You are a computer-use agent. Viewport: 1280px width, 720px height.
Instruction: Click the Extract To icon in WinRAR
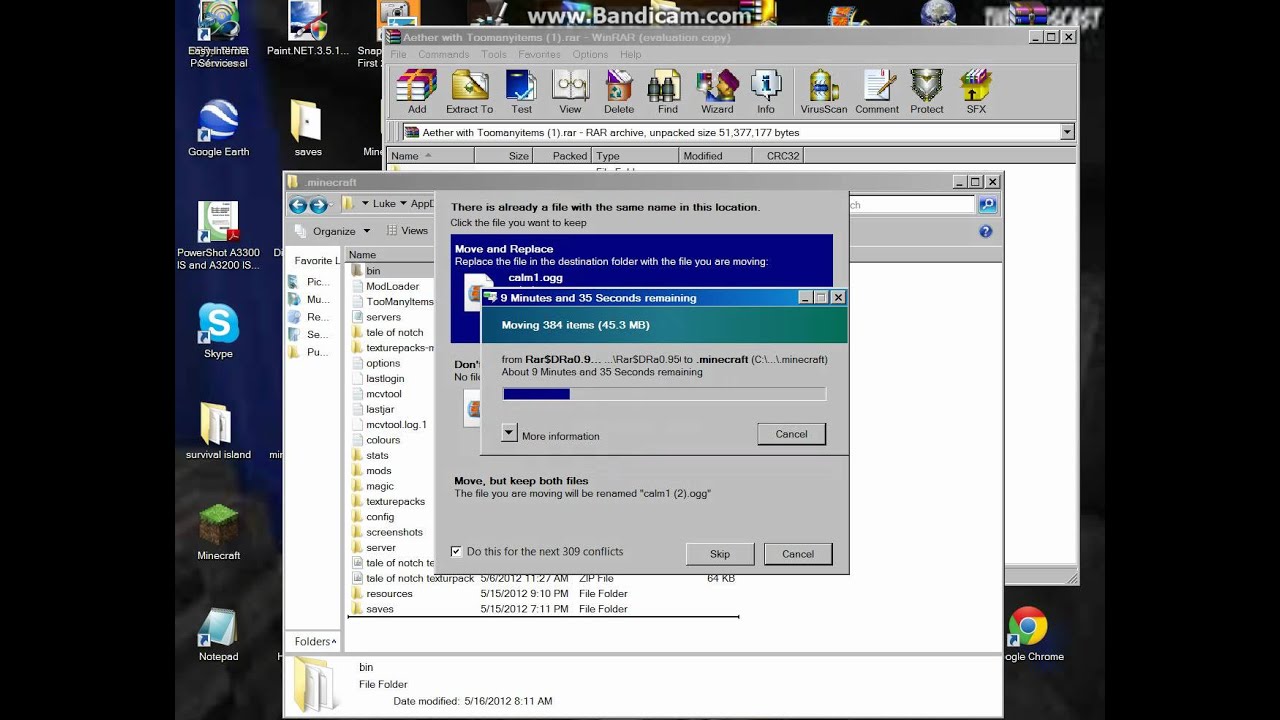[469, 91]
